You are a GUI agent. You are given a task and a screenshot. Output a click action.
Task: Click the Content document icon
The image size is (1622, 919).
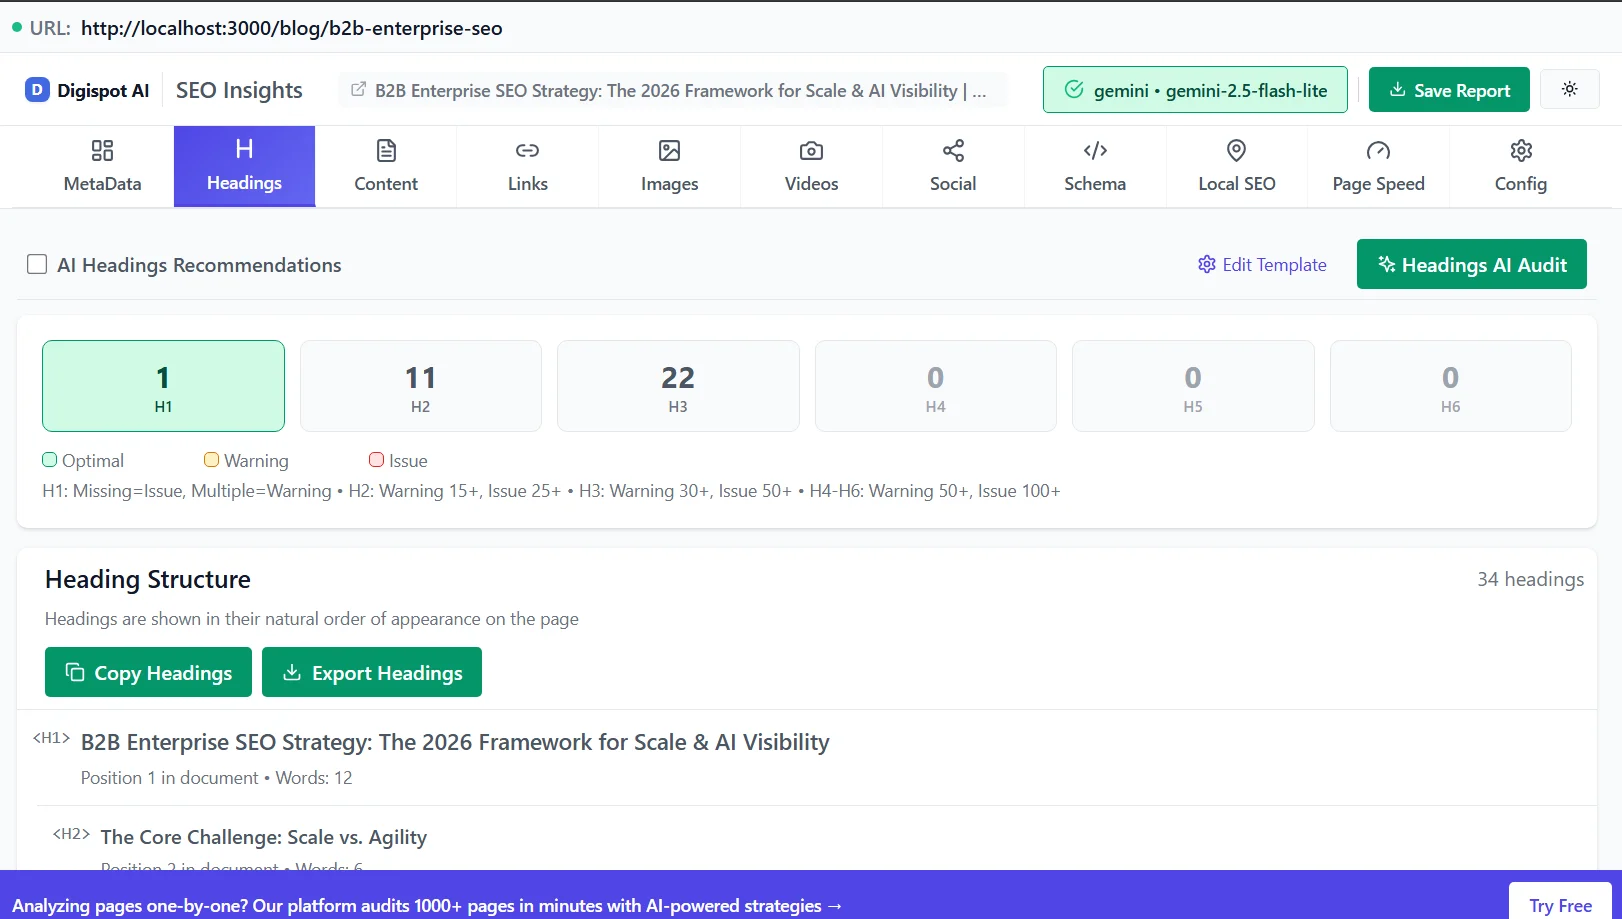coord(386,151)
